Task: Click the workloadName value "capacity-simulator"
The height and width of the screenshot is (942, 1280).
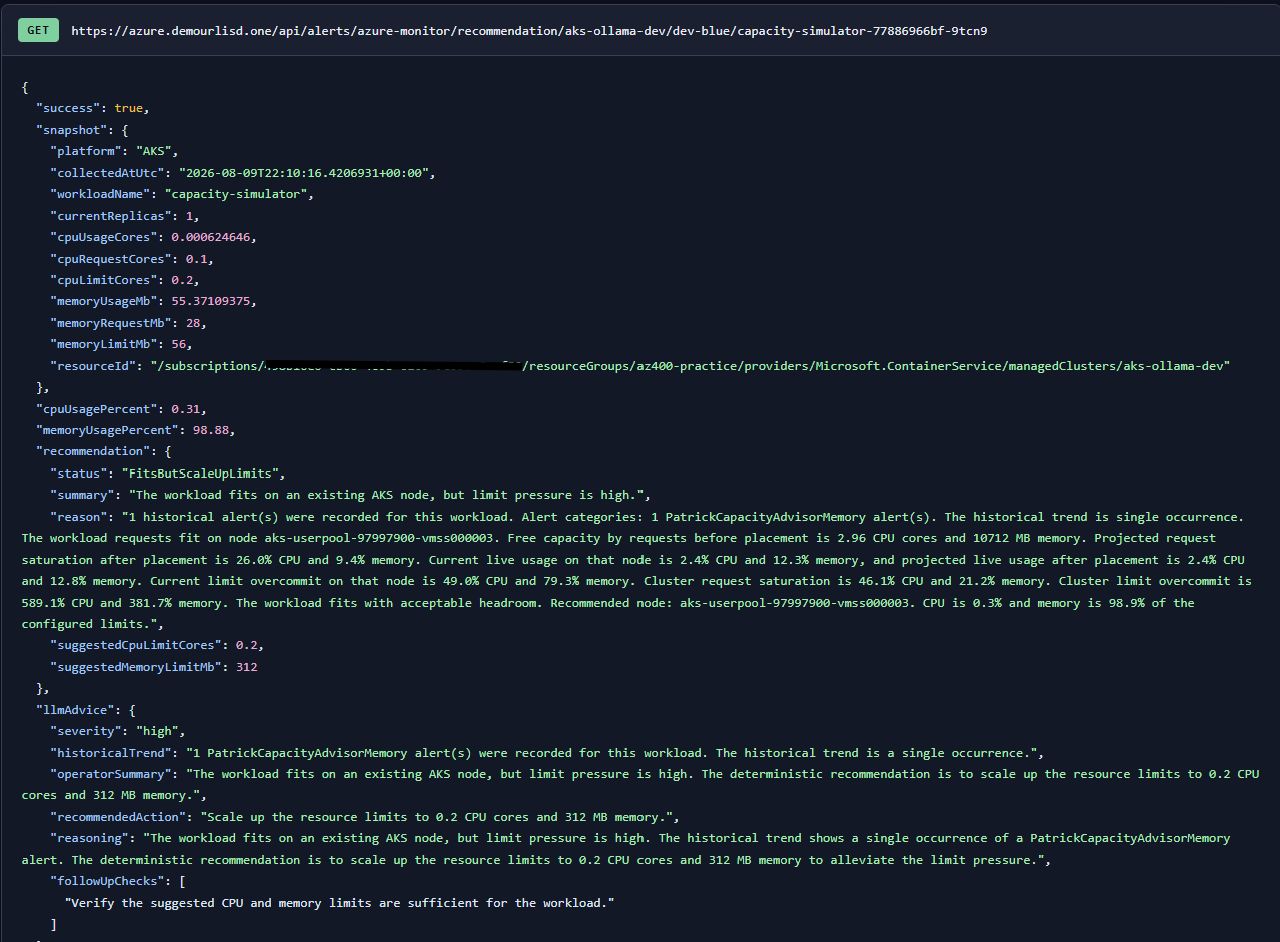Action: point(235,194)
